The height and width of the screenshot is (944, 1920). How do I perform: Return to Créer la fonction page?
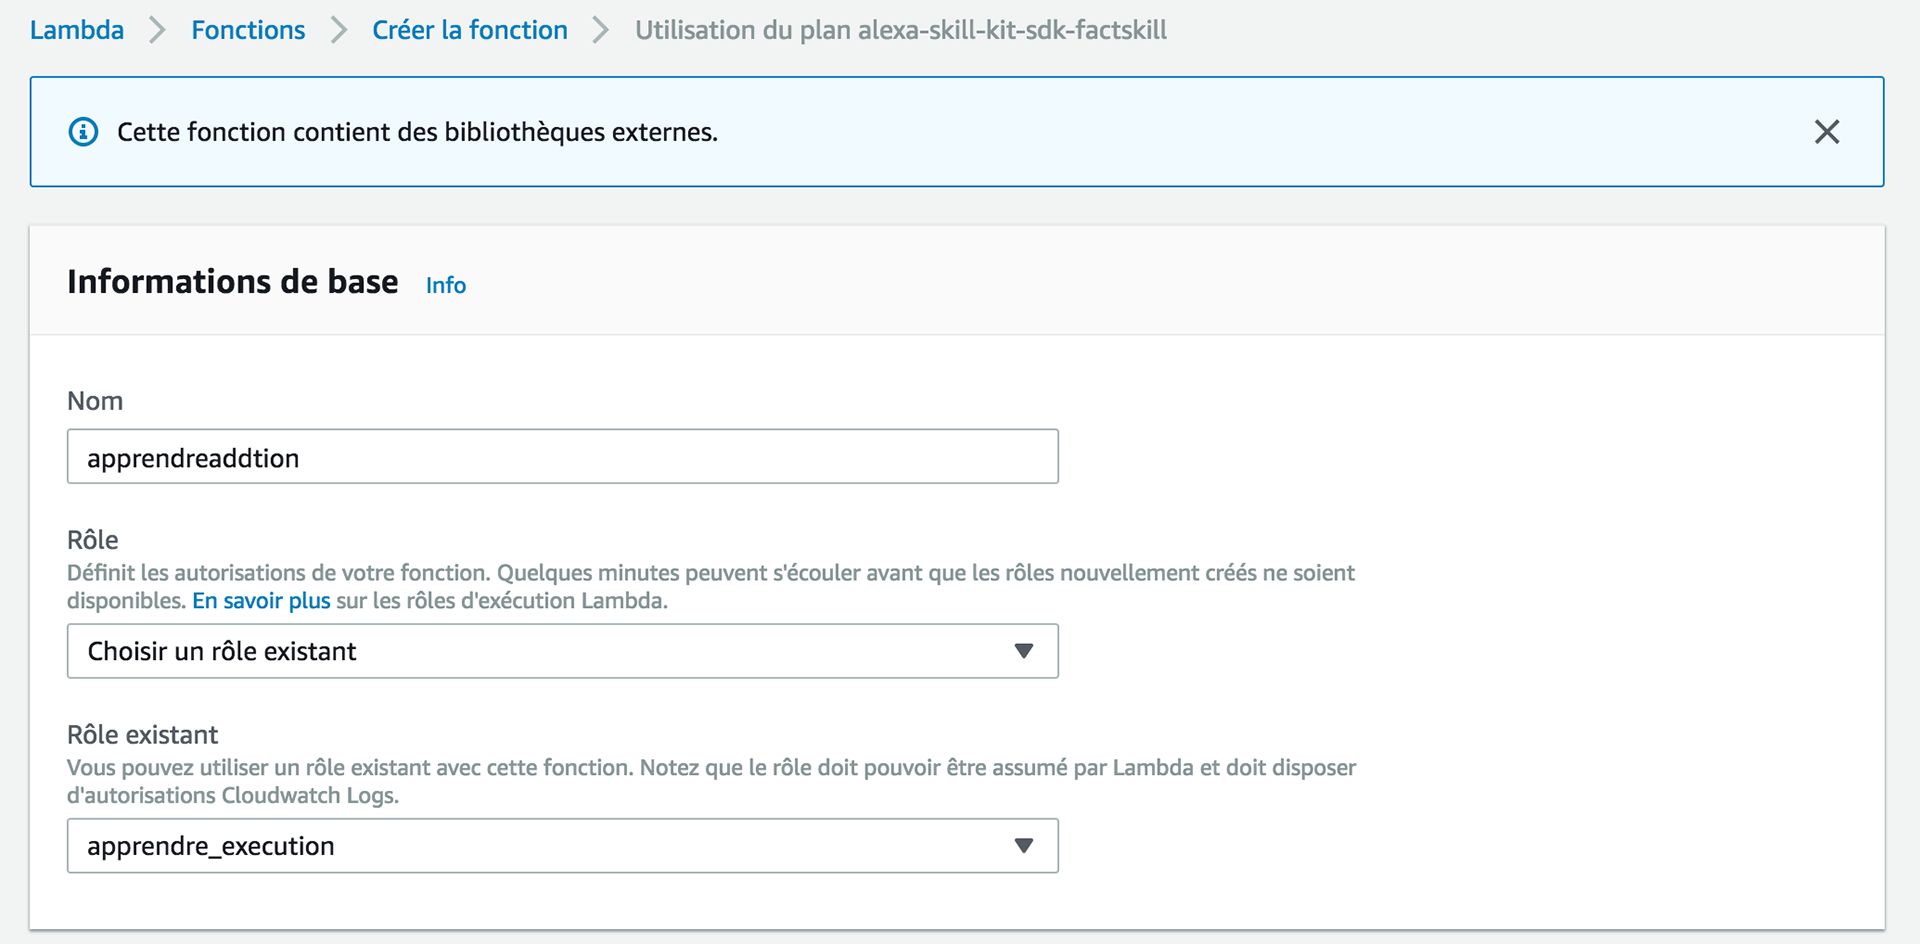[470, 30]
